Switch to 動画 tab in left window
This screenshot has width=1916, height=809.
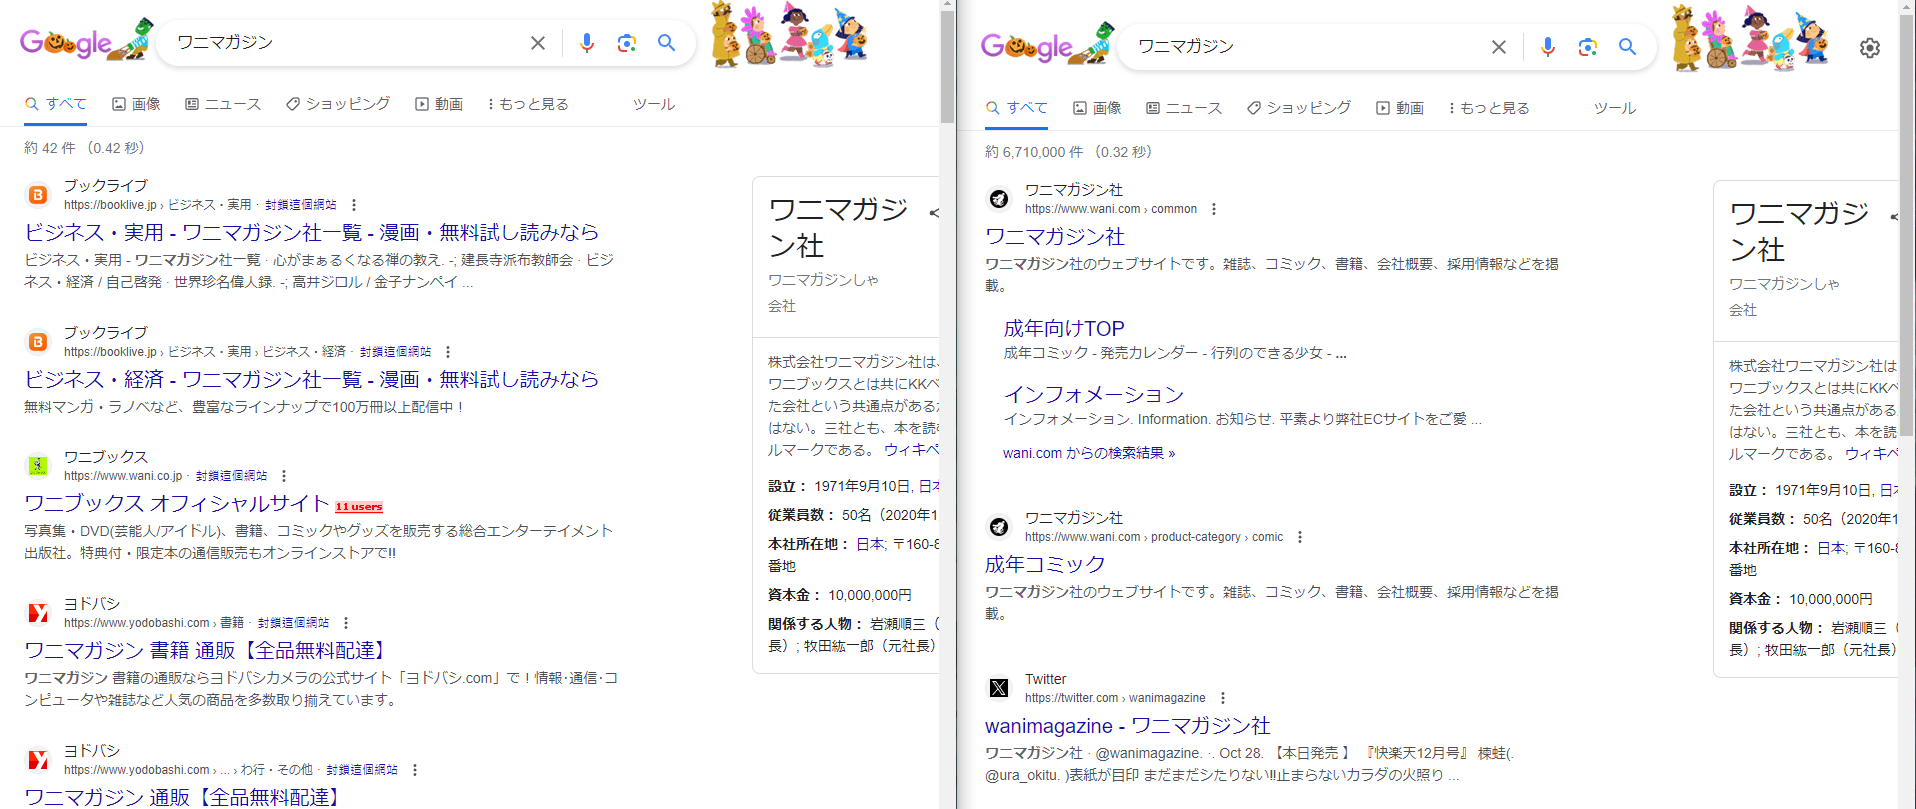point(439,104)
